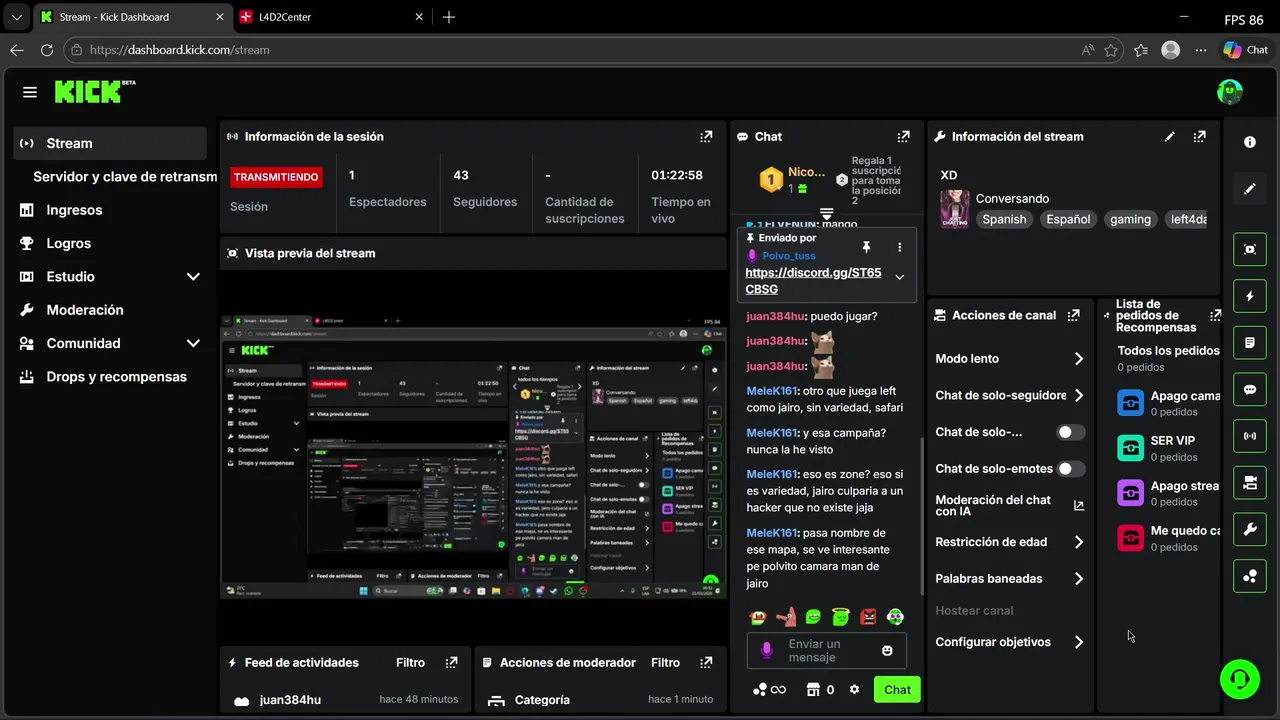Click the Spanish tag chip
The width and height of the screenshot is (1280, 720).
pos(1004,219)
